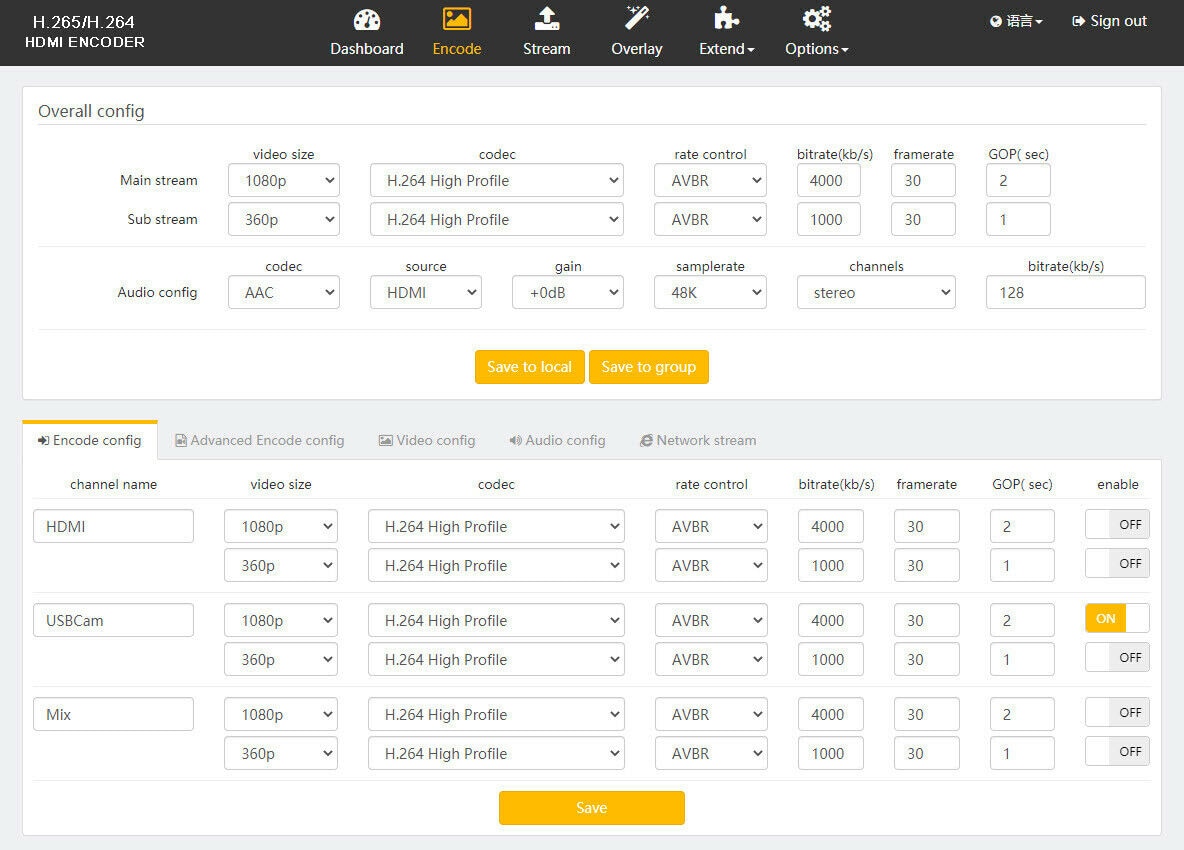Open Sub stream video size dropdown
This screenshot has height=850, width=1184.
(284, 220)
